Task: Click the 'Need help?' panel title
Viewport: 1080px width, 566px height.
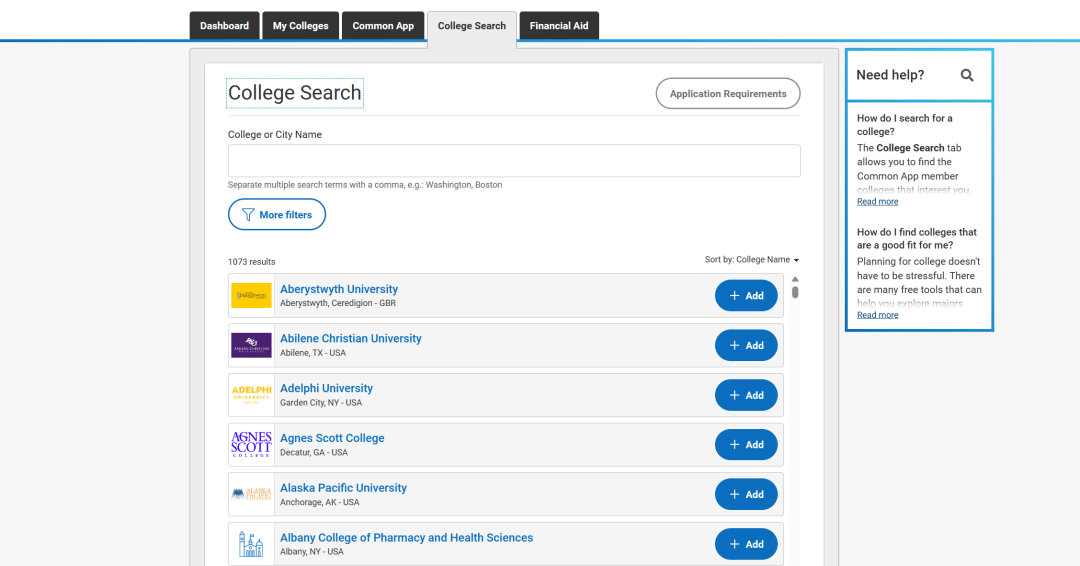Action: pos(890,75)
